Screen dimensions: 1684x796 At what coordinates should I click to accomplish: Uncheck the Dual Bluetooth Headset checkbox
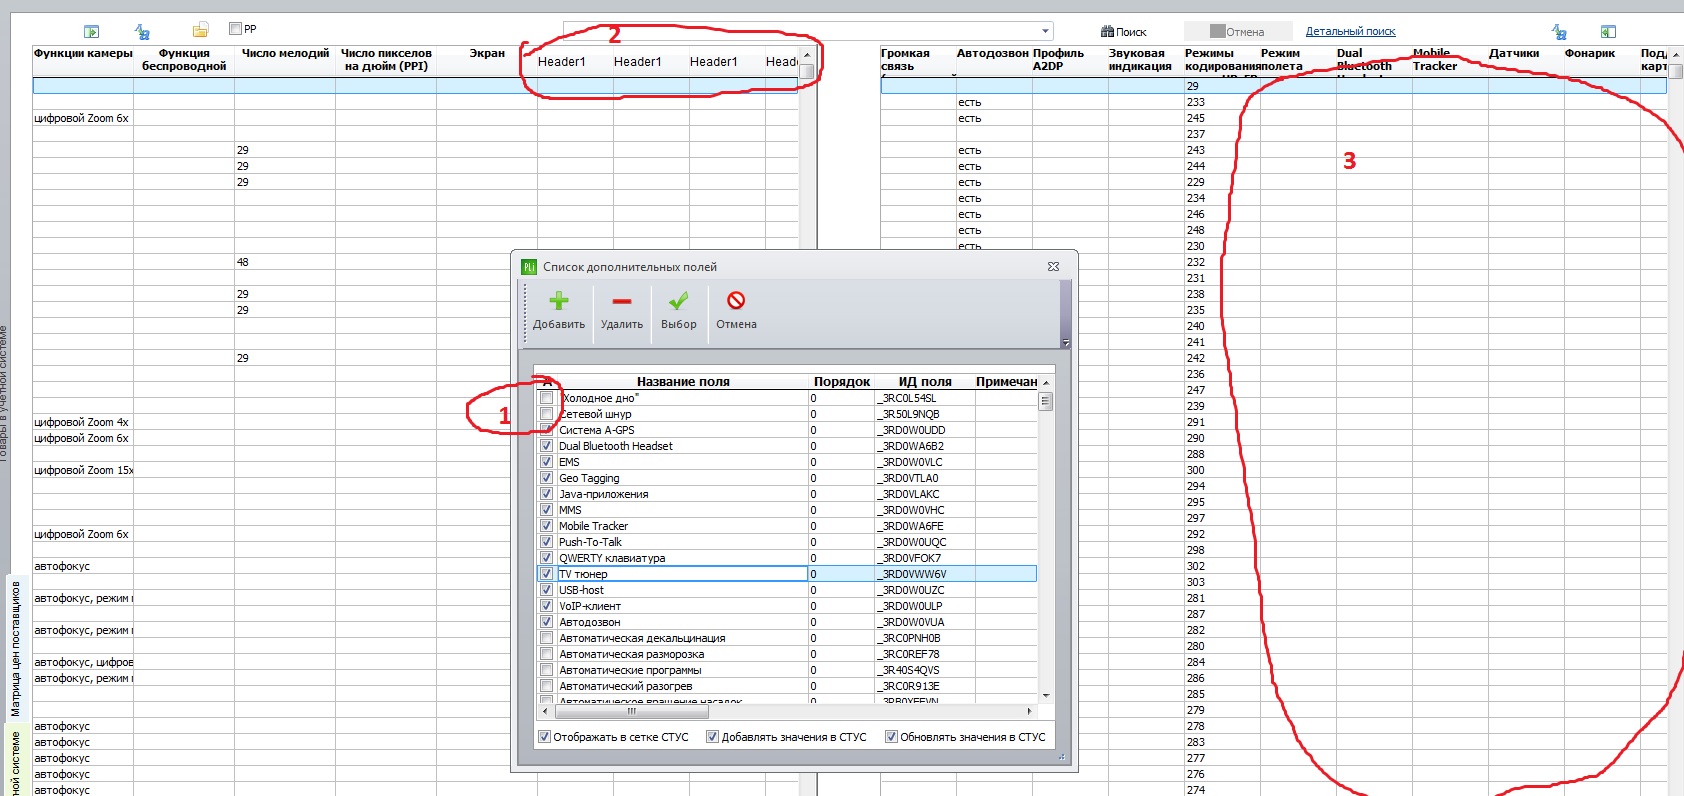click(547, 446)
